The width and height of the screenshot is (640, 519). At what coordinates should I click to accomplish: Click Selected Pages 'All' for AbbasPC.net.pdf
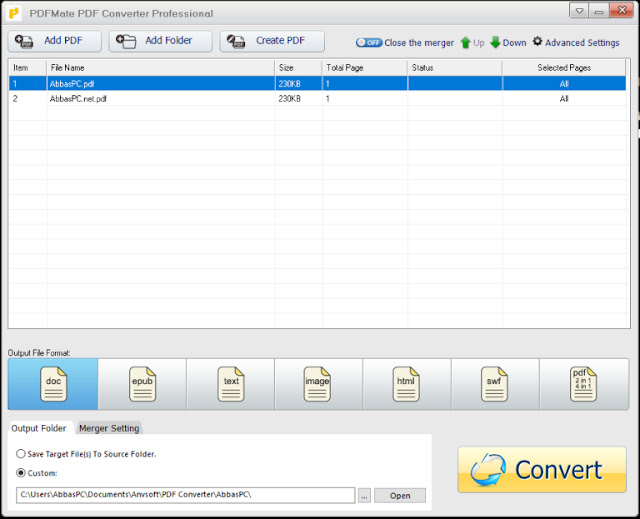564,99
